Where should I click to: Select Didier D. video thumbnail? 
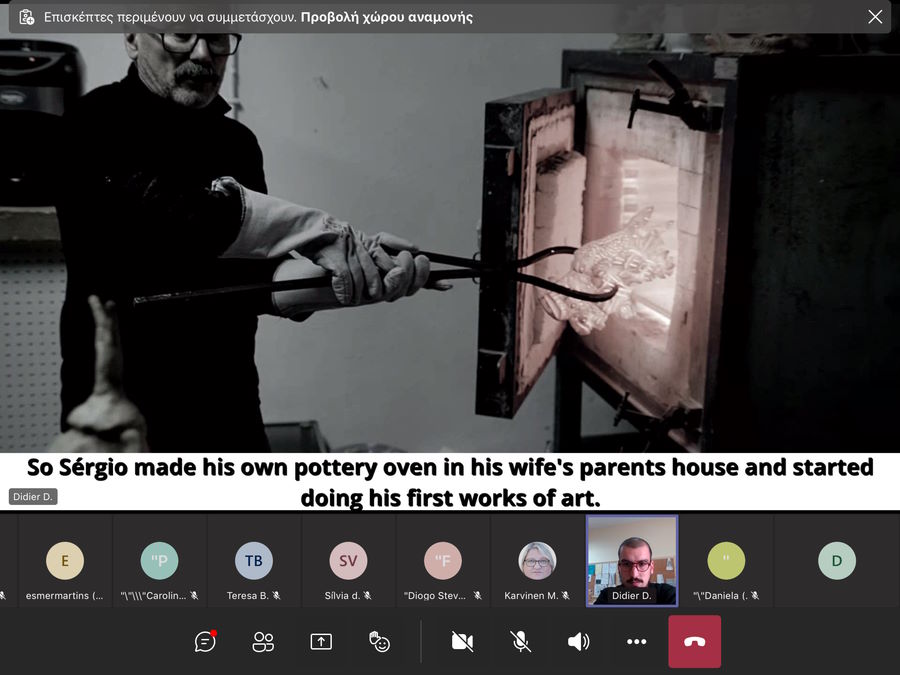point(632,560)
